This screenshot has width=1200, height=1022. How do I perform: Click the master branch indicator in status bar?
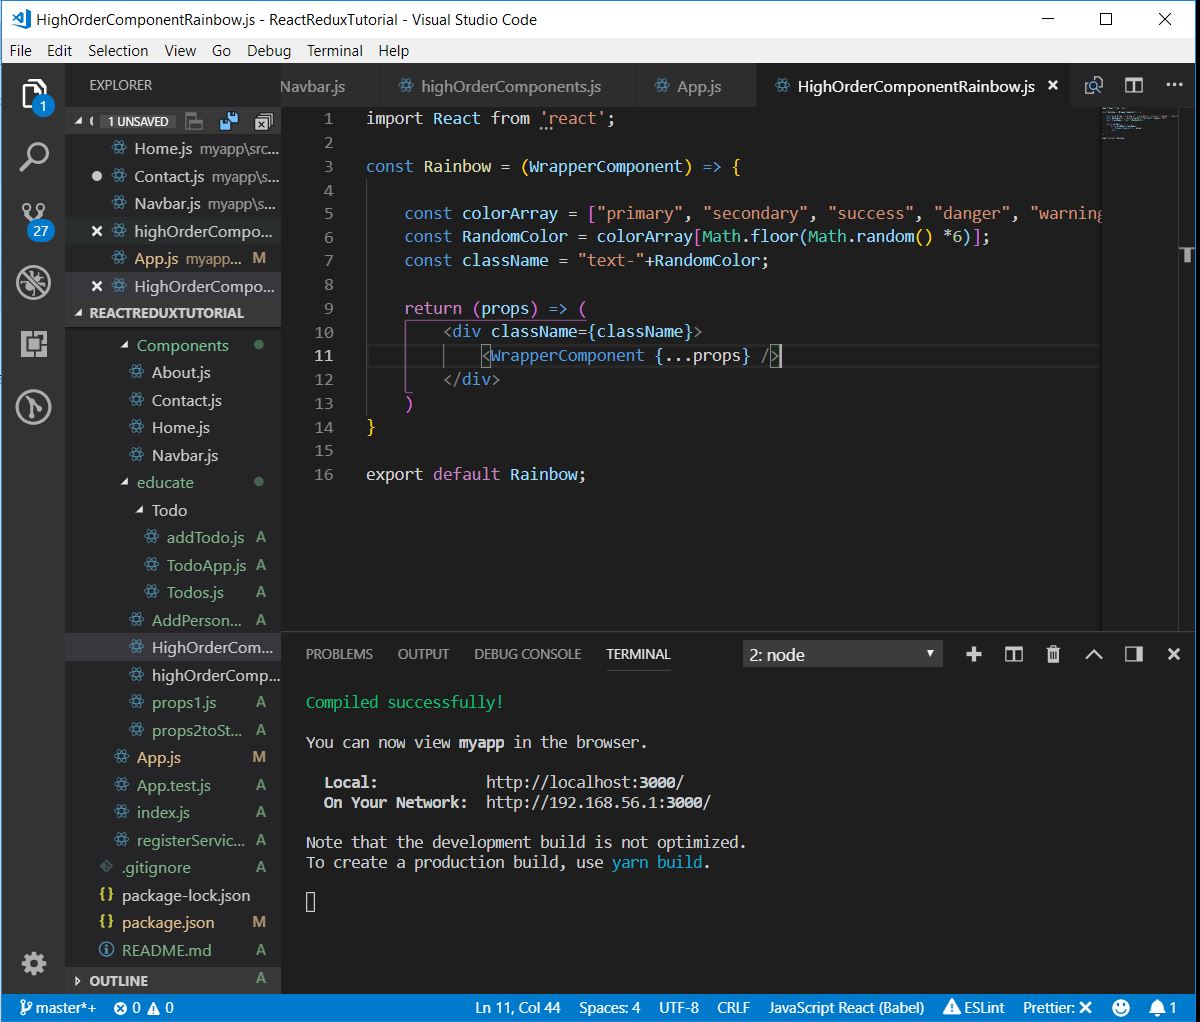(58, 1007)
